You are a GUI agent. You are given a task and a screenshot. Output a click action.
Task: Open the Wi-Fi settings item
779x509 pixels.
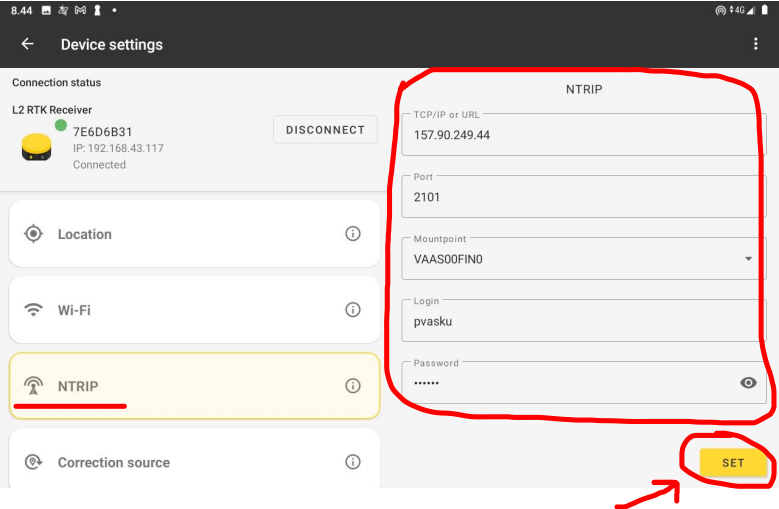(x=190, y=310)
